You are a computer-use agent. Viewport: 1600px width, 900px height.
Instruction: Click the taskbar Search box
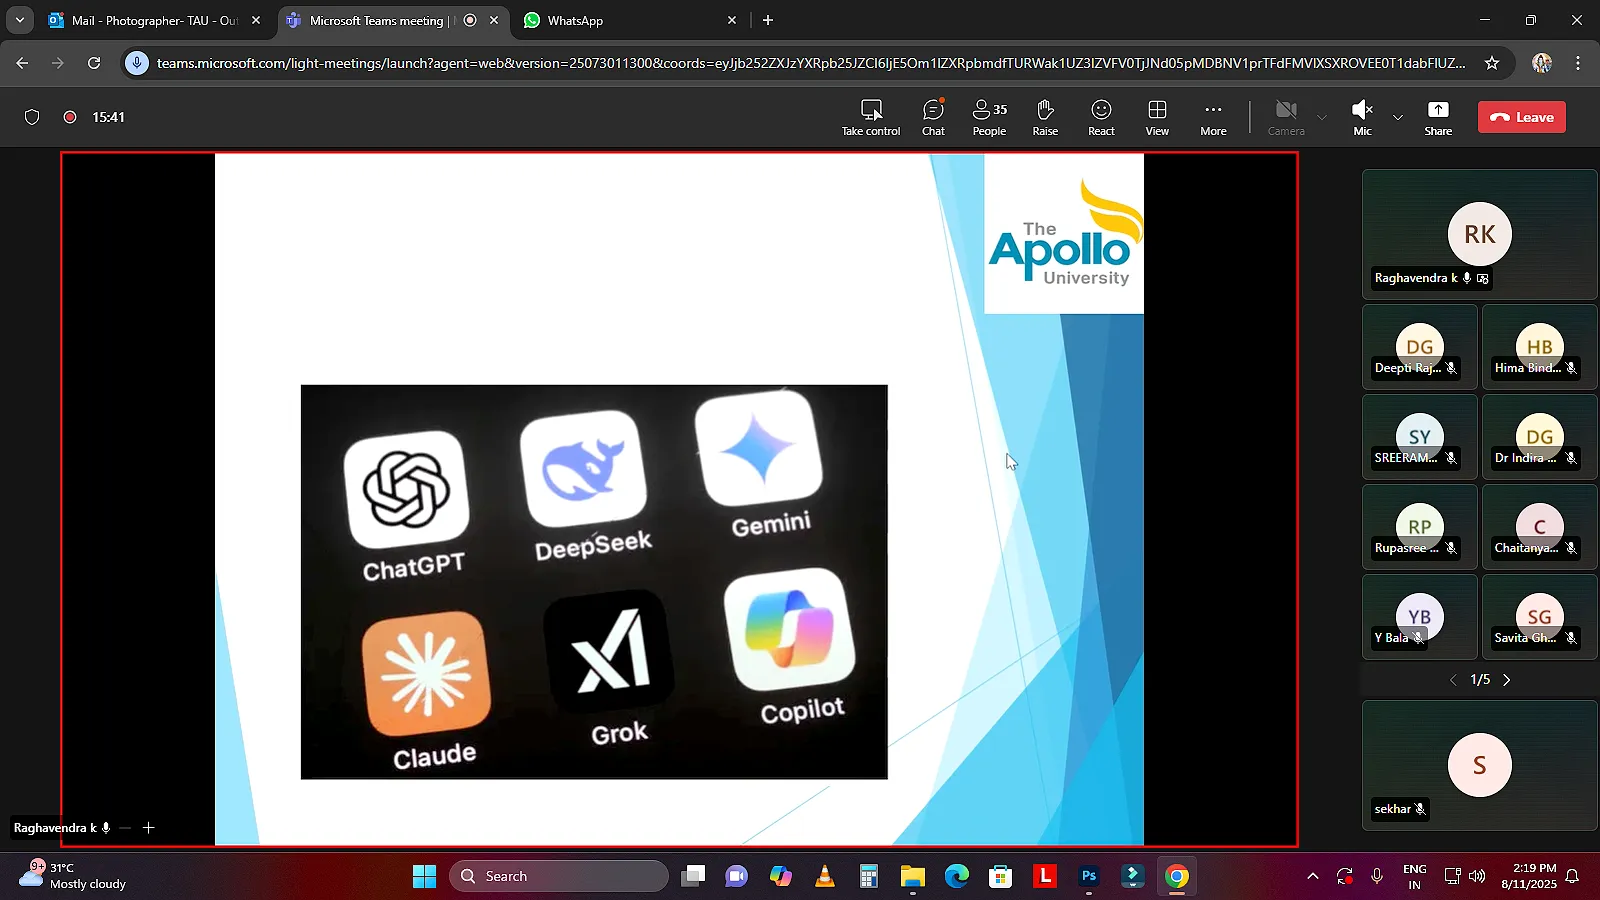558,876
